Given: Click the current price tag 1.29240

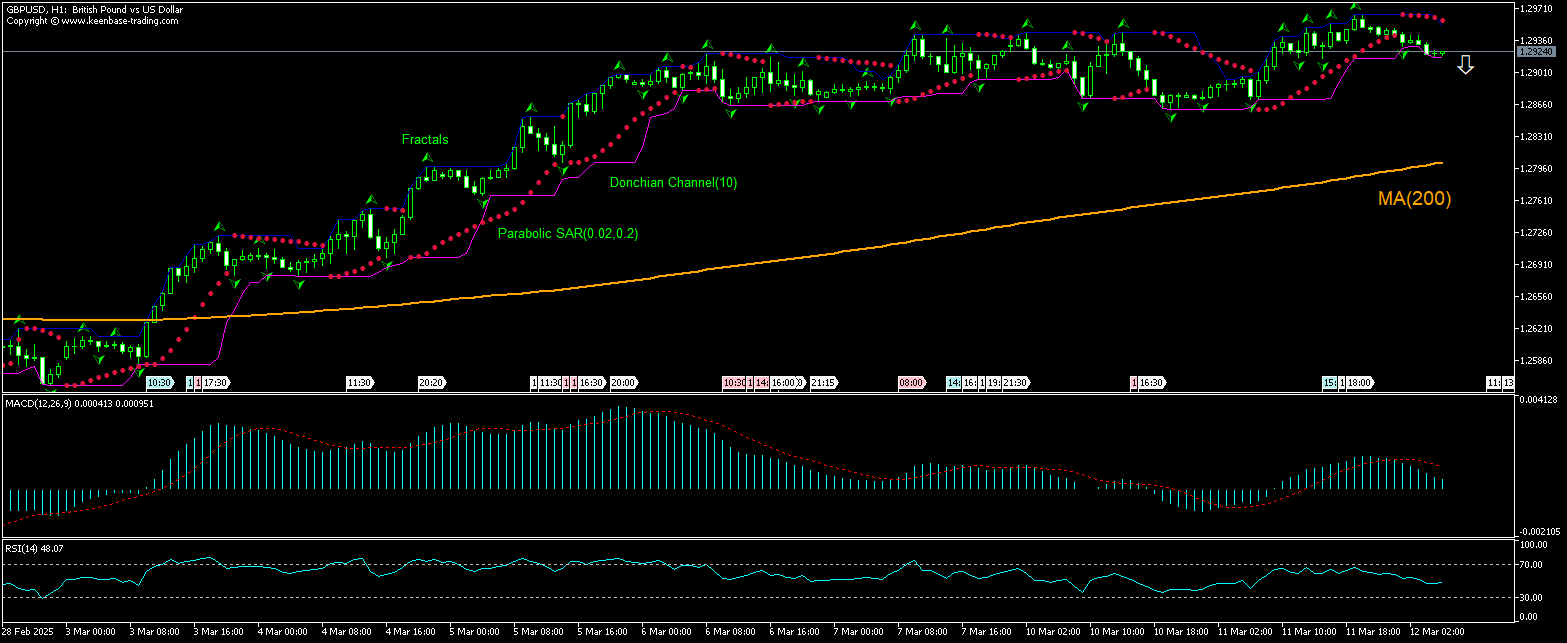Looking at the screenshot, I should coord(1535,51).
